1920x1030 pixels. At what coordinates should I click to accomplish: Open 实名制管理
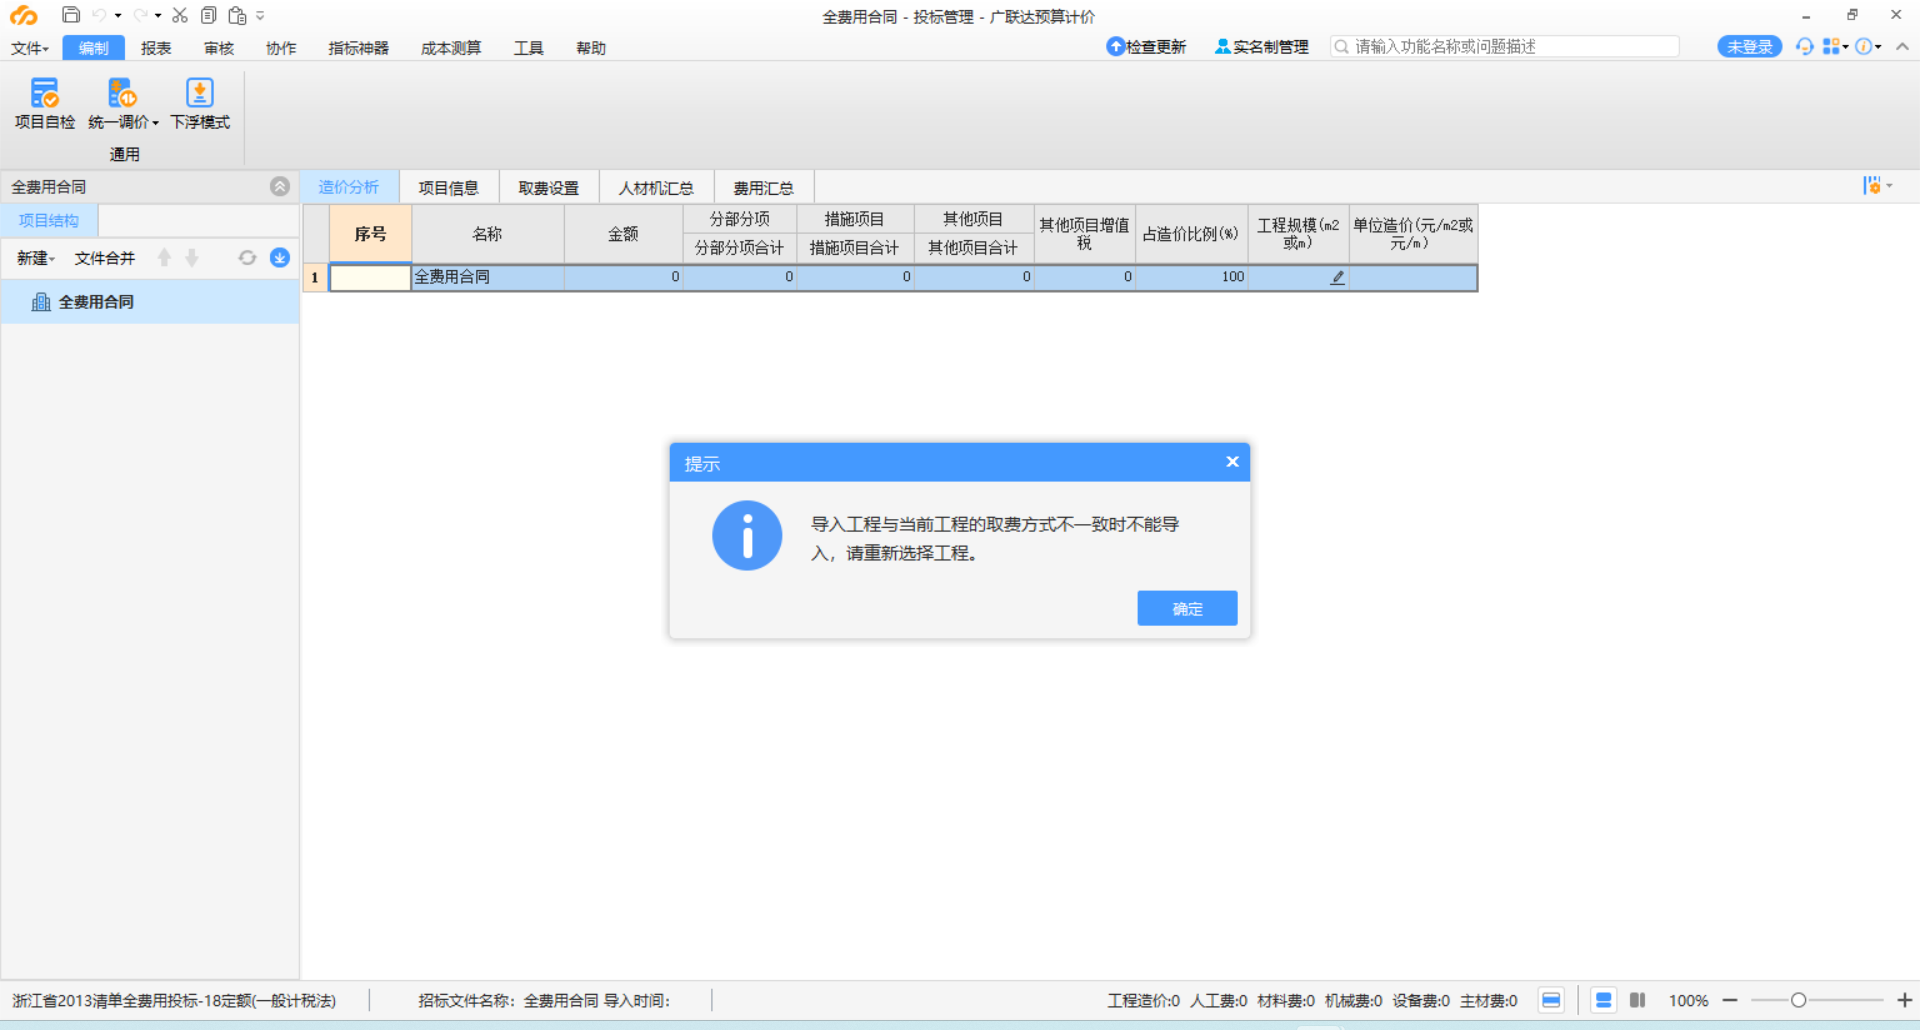(1262, 47)
